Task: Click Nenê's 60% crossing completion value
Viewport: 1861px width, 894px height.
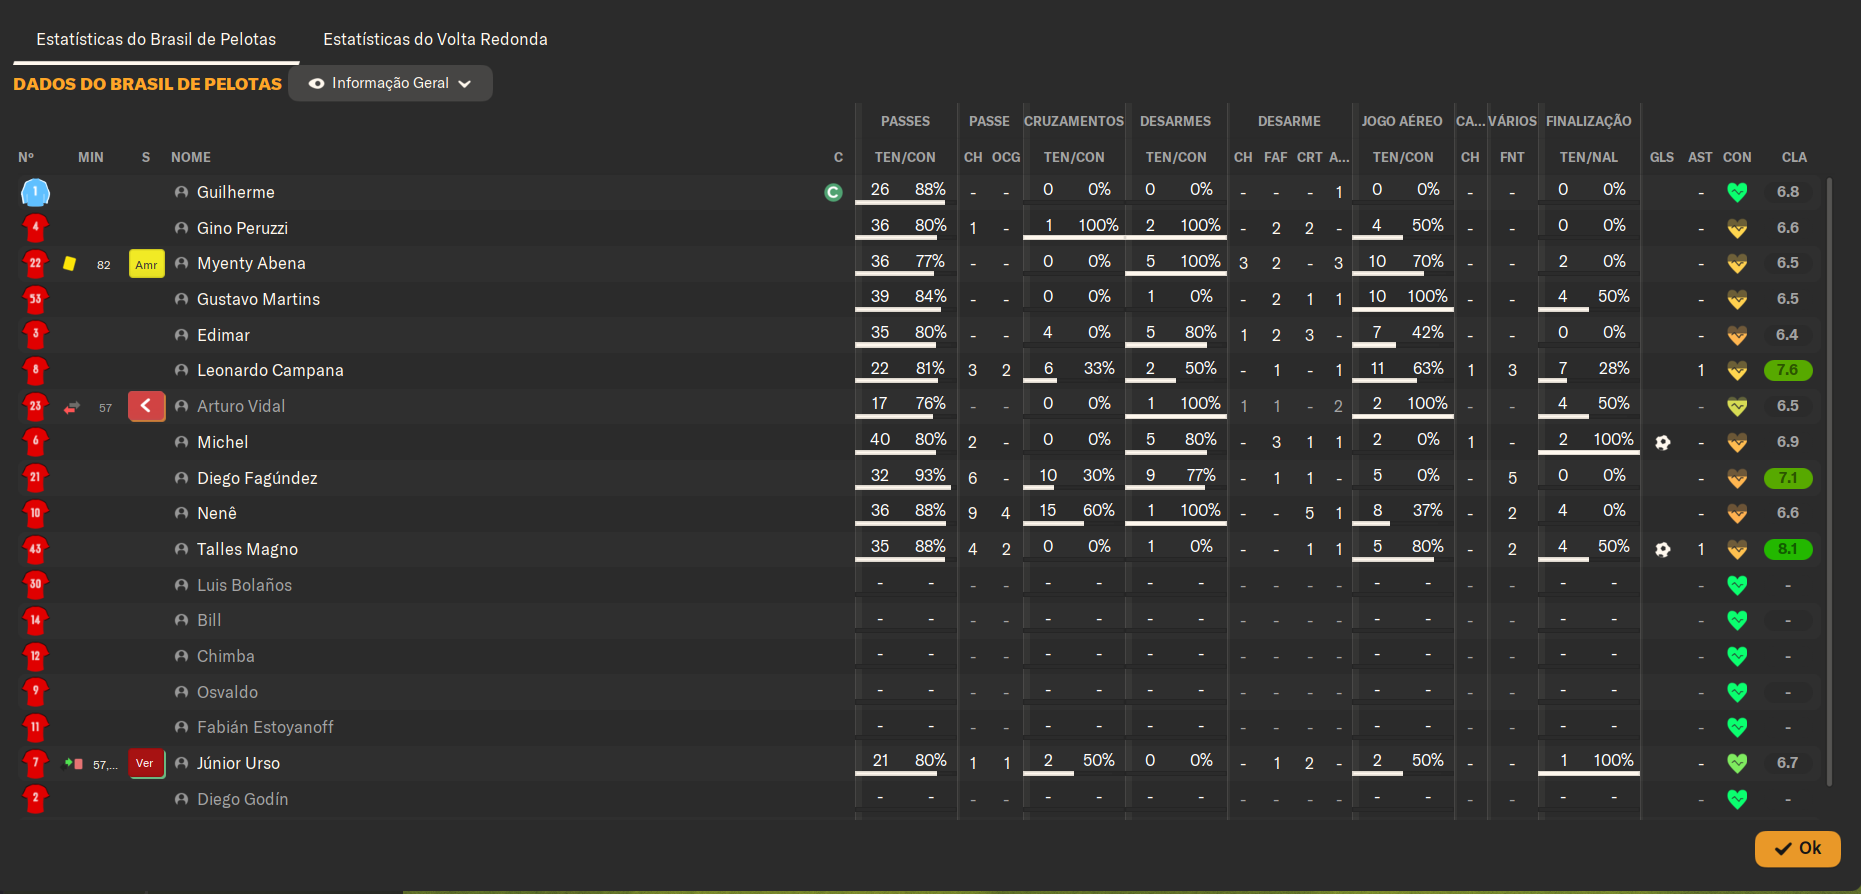Action: pos(1098,510)
